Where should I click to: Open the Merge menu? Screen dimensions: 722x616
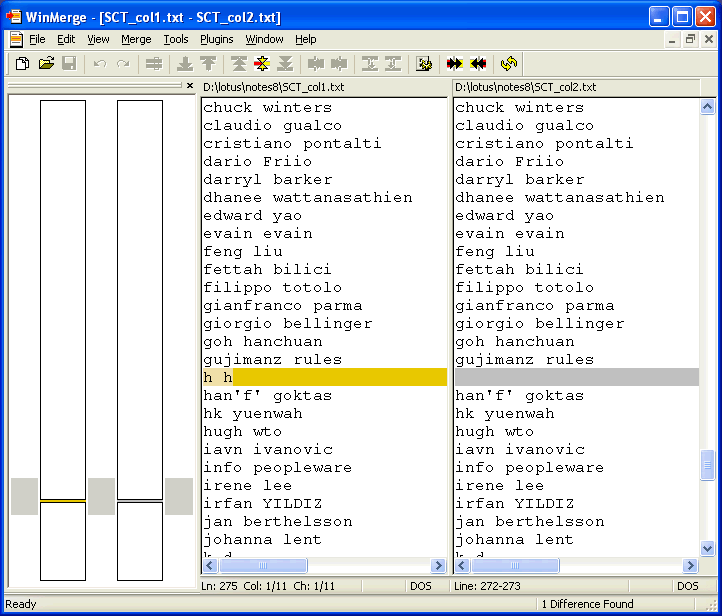tap(136, 40)
